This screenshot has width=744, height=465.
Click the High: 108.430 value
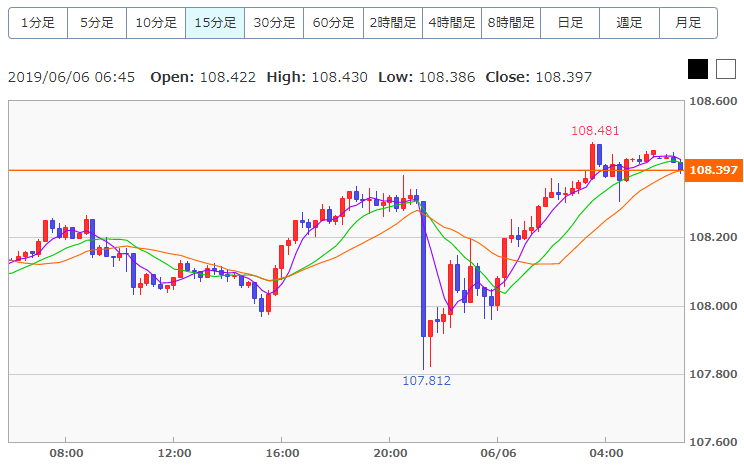click(x=317, y=77)
